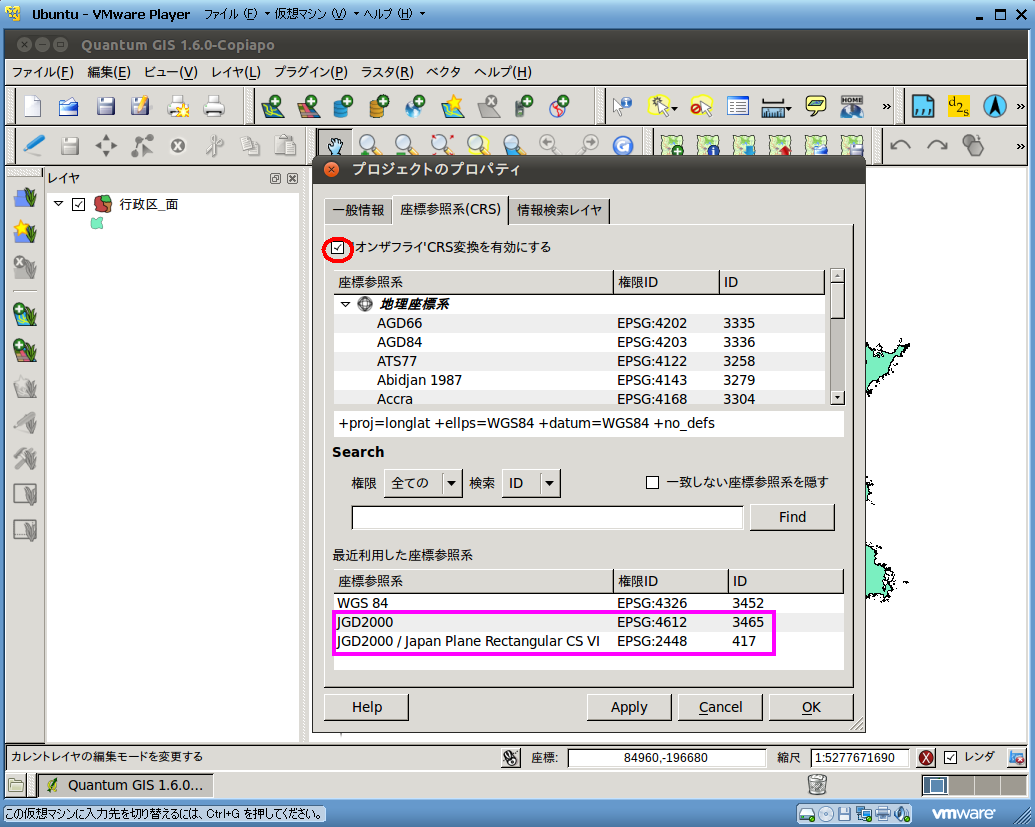
Task: Toggle visibility of 行政区_面 layer
Action: point(79,205)
